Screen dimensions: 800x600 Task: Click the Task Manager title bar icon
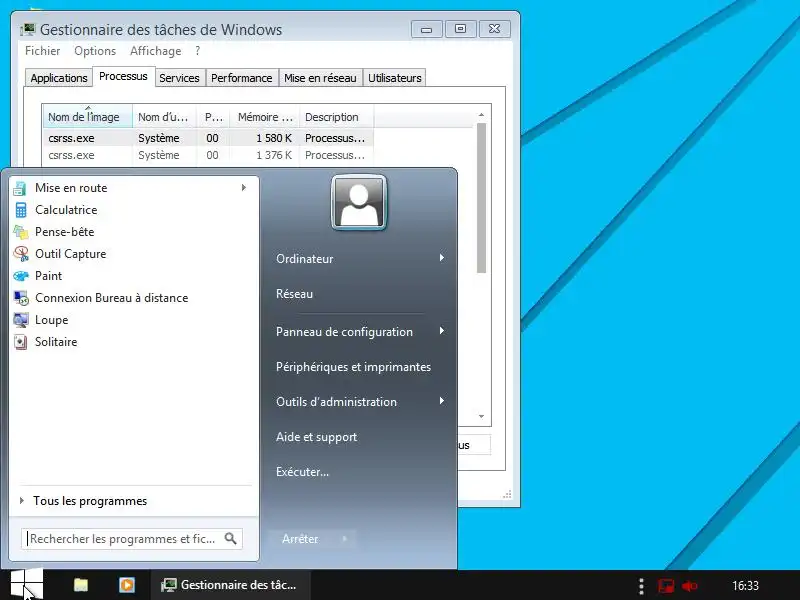[28, 29]
